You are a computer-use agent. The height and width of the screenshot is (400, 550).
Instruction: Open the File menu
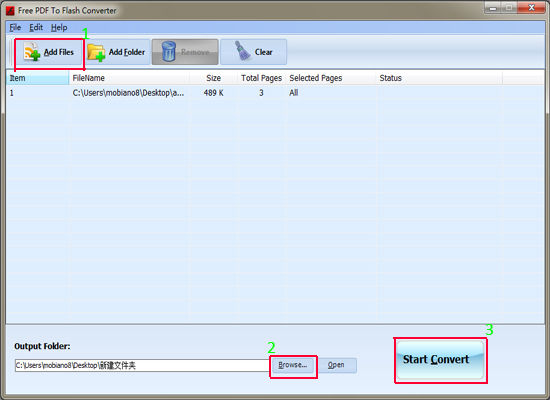[15, 27]
